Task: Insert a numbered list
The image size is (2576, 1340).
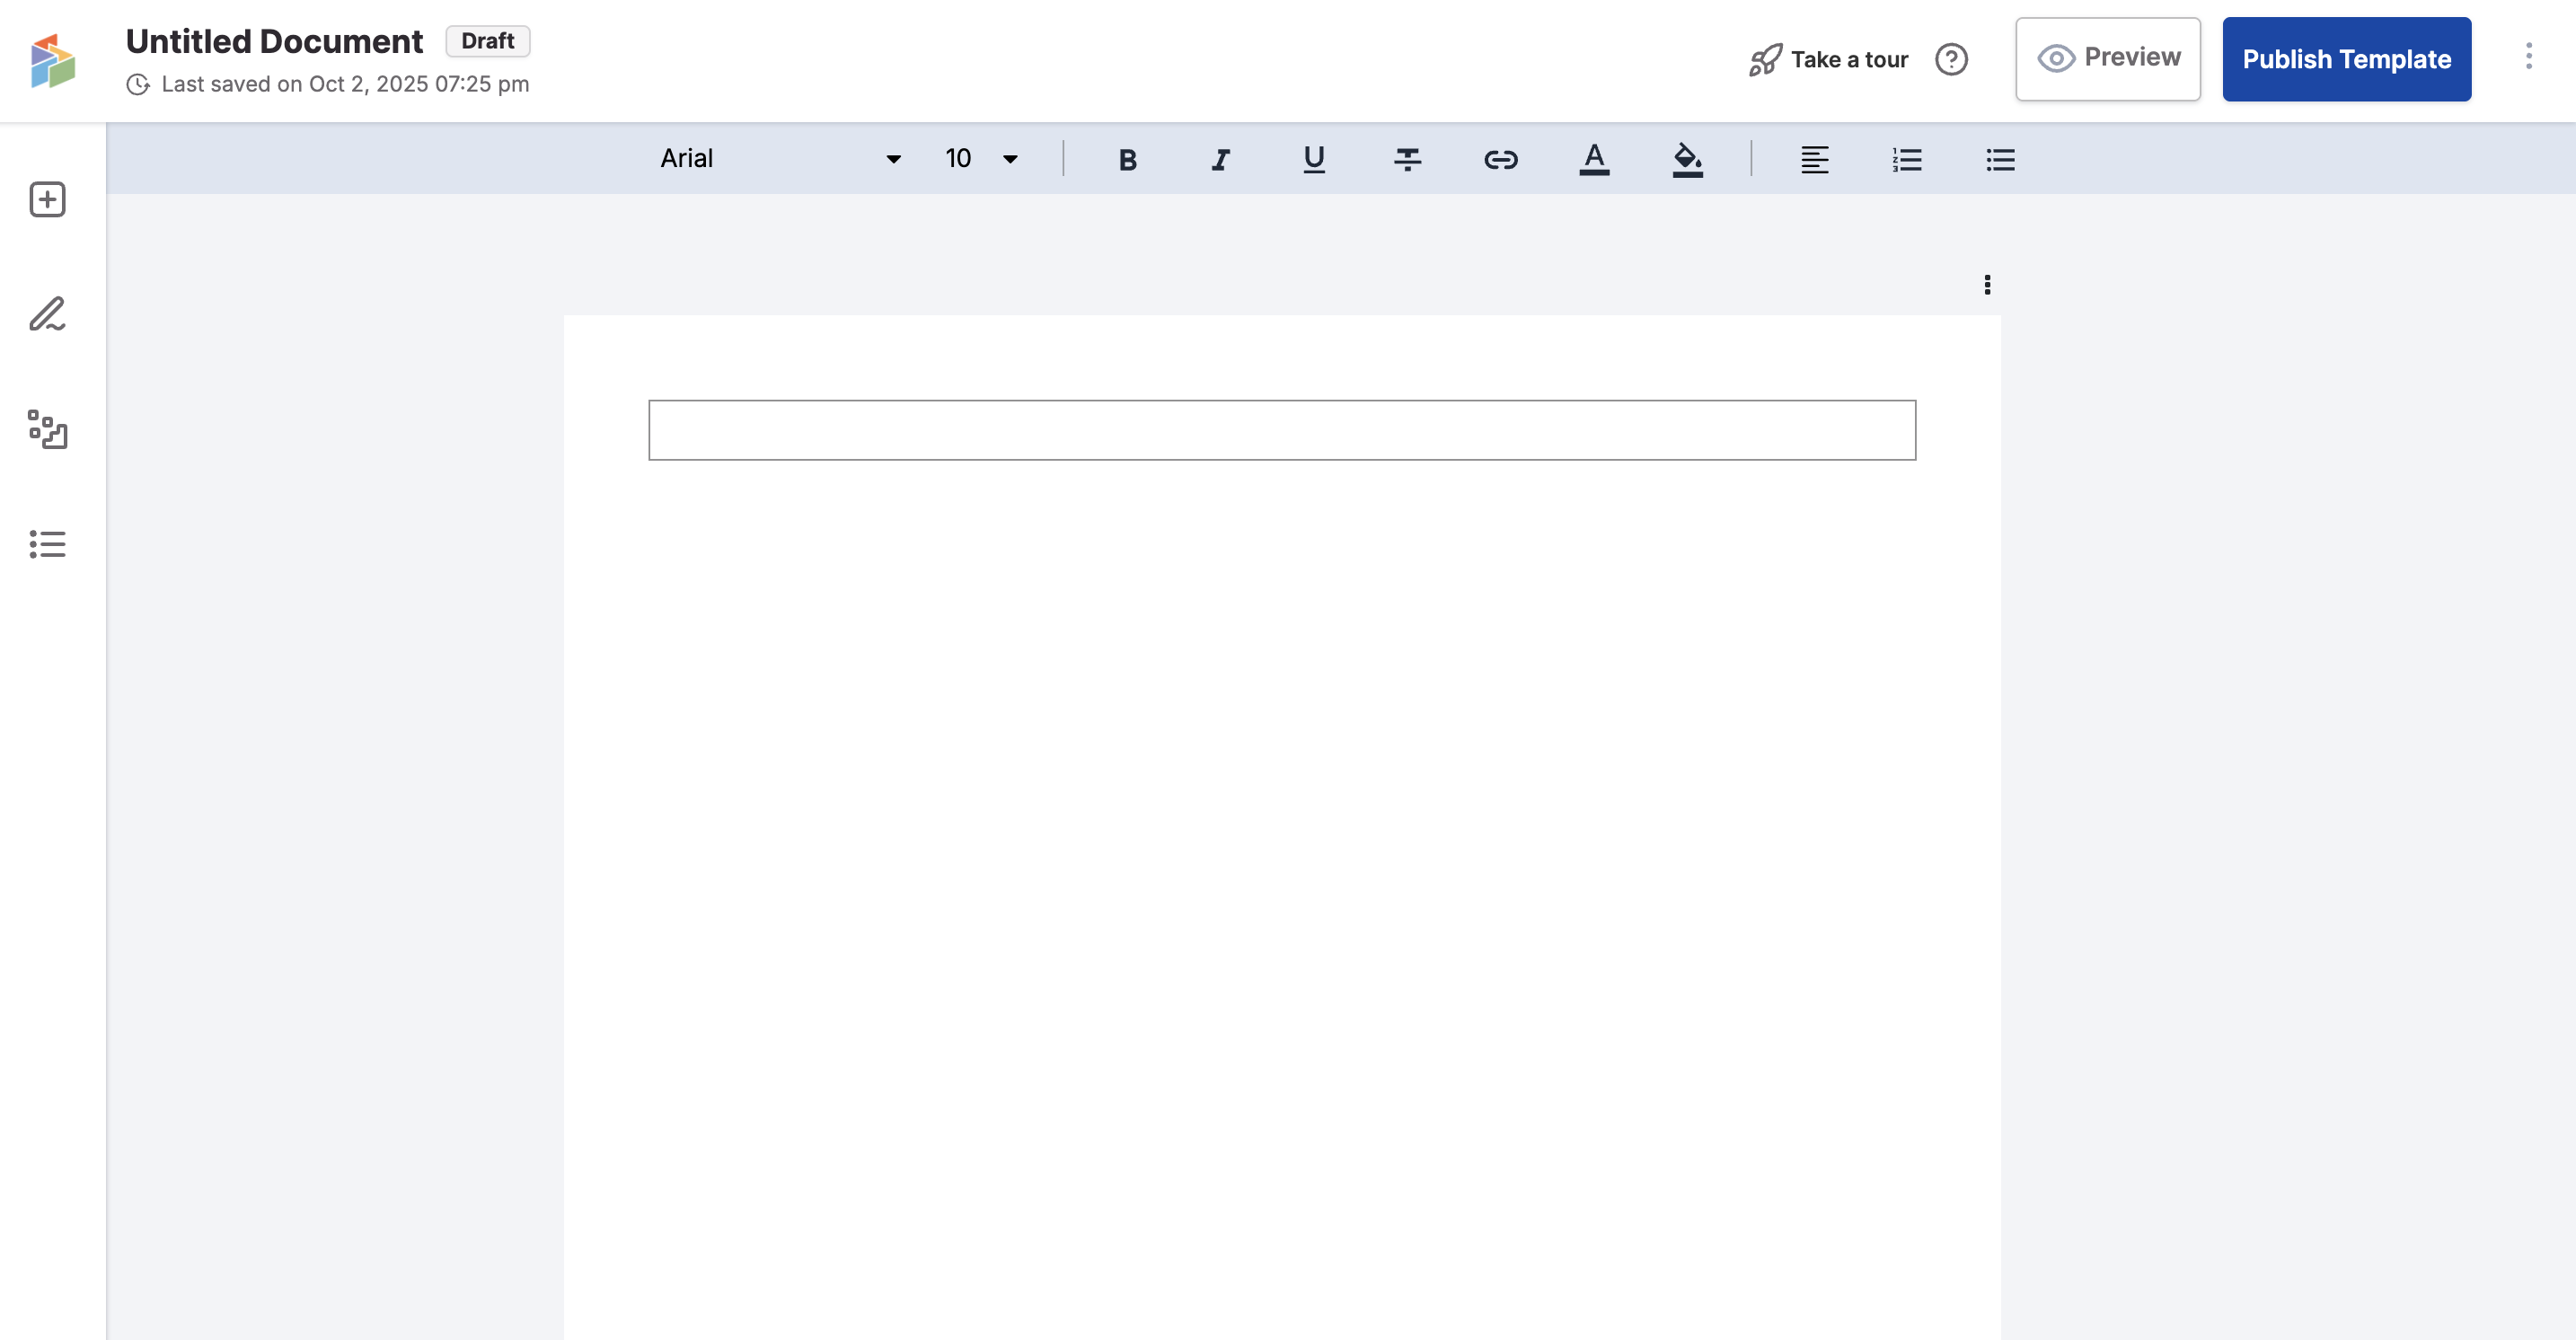Action: (x=1907, y=159)
